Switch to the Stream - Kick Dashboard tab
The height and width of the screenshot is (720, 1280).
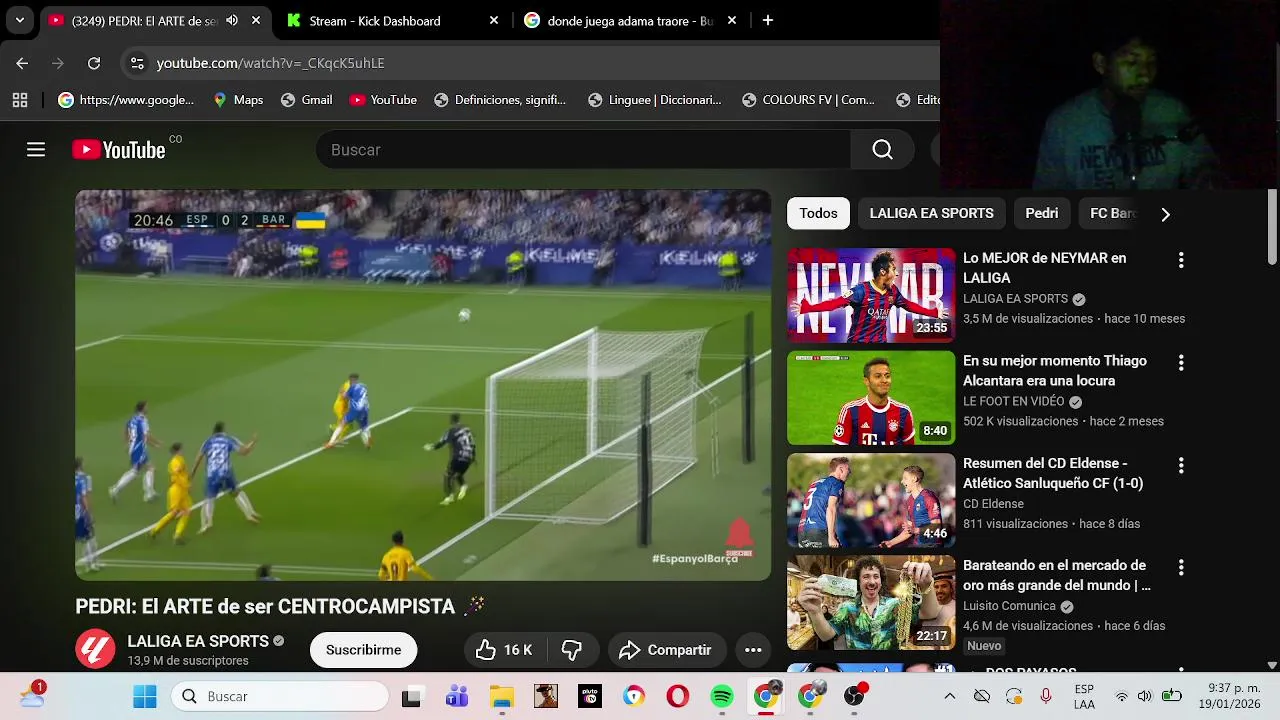click(392, 20)
